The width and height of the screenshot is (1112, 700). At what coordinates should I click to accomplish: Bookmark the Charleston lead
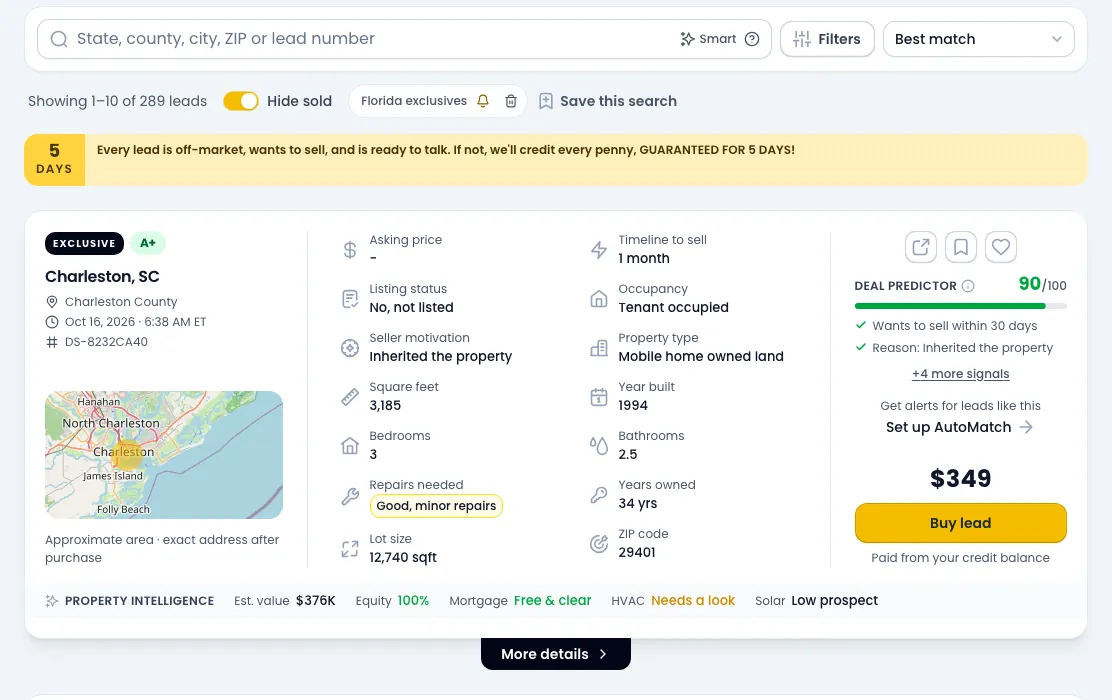click(961, 247)
